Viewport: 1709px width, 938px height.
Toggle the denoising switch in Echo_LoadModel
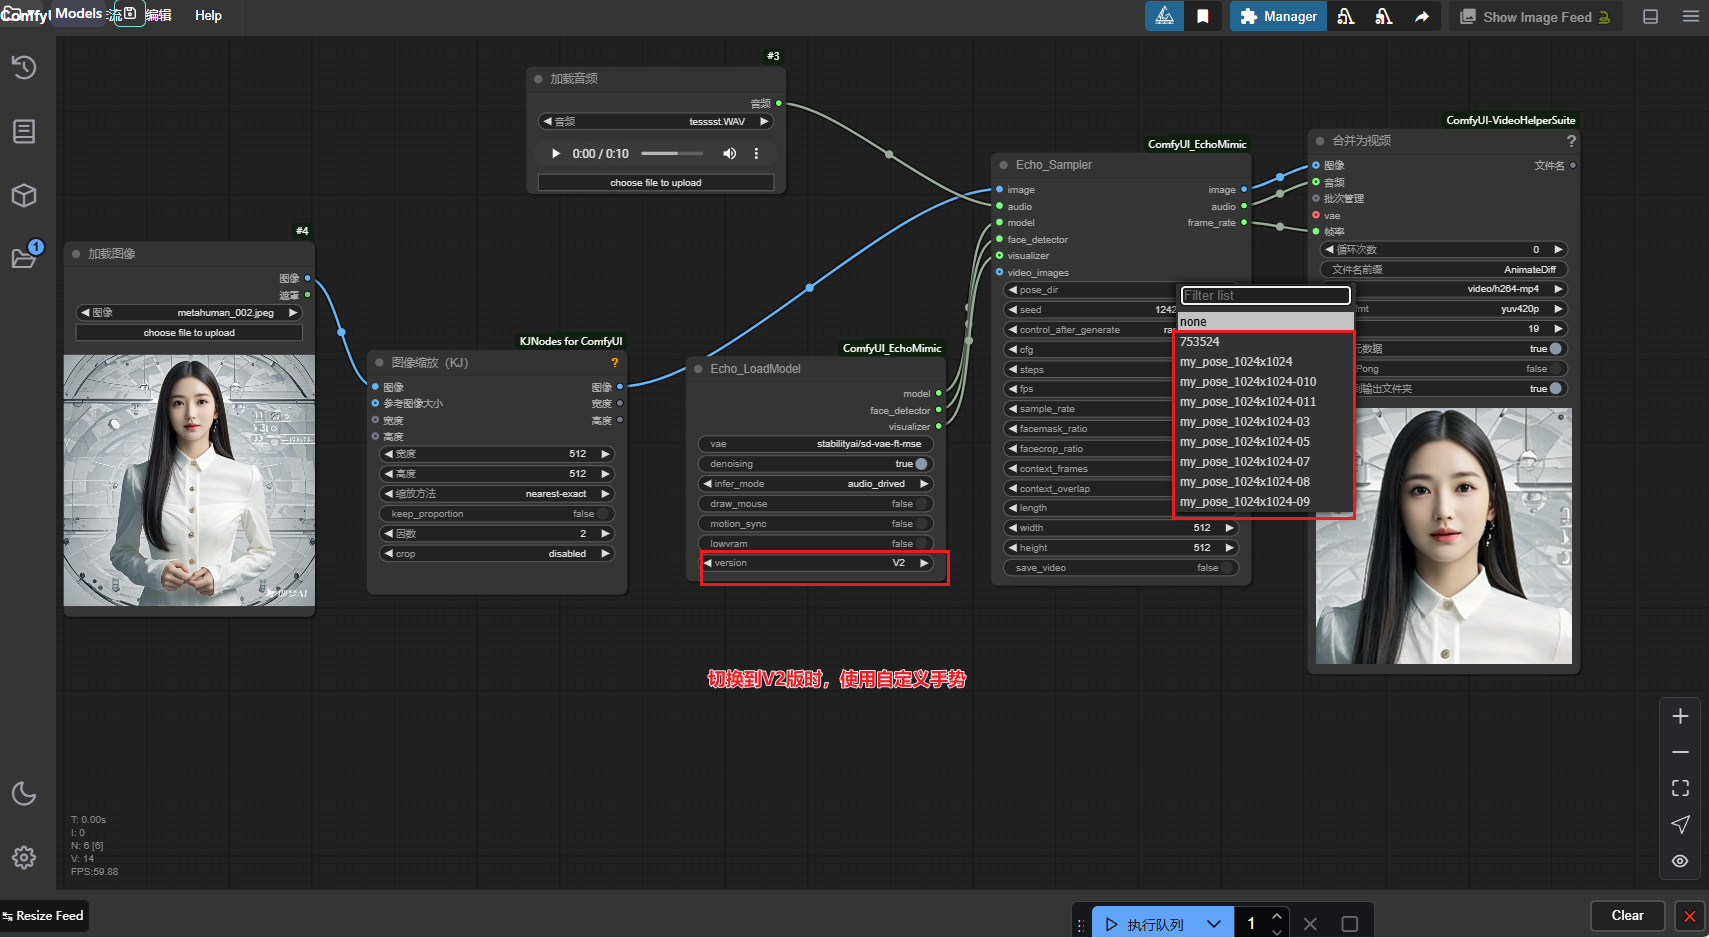tap(920, 464)
